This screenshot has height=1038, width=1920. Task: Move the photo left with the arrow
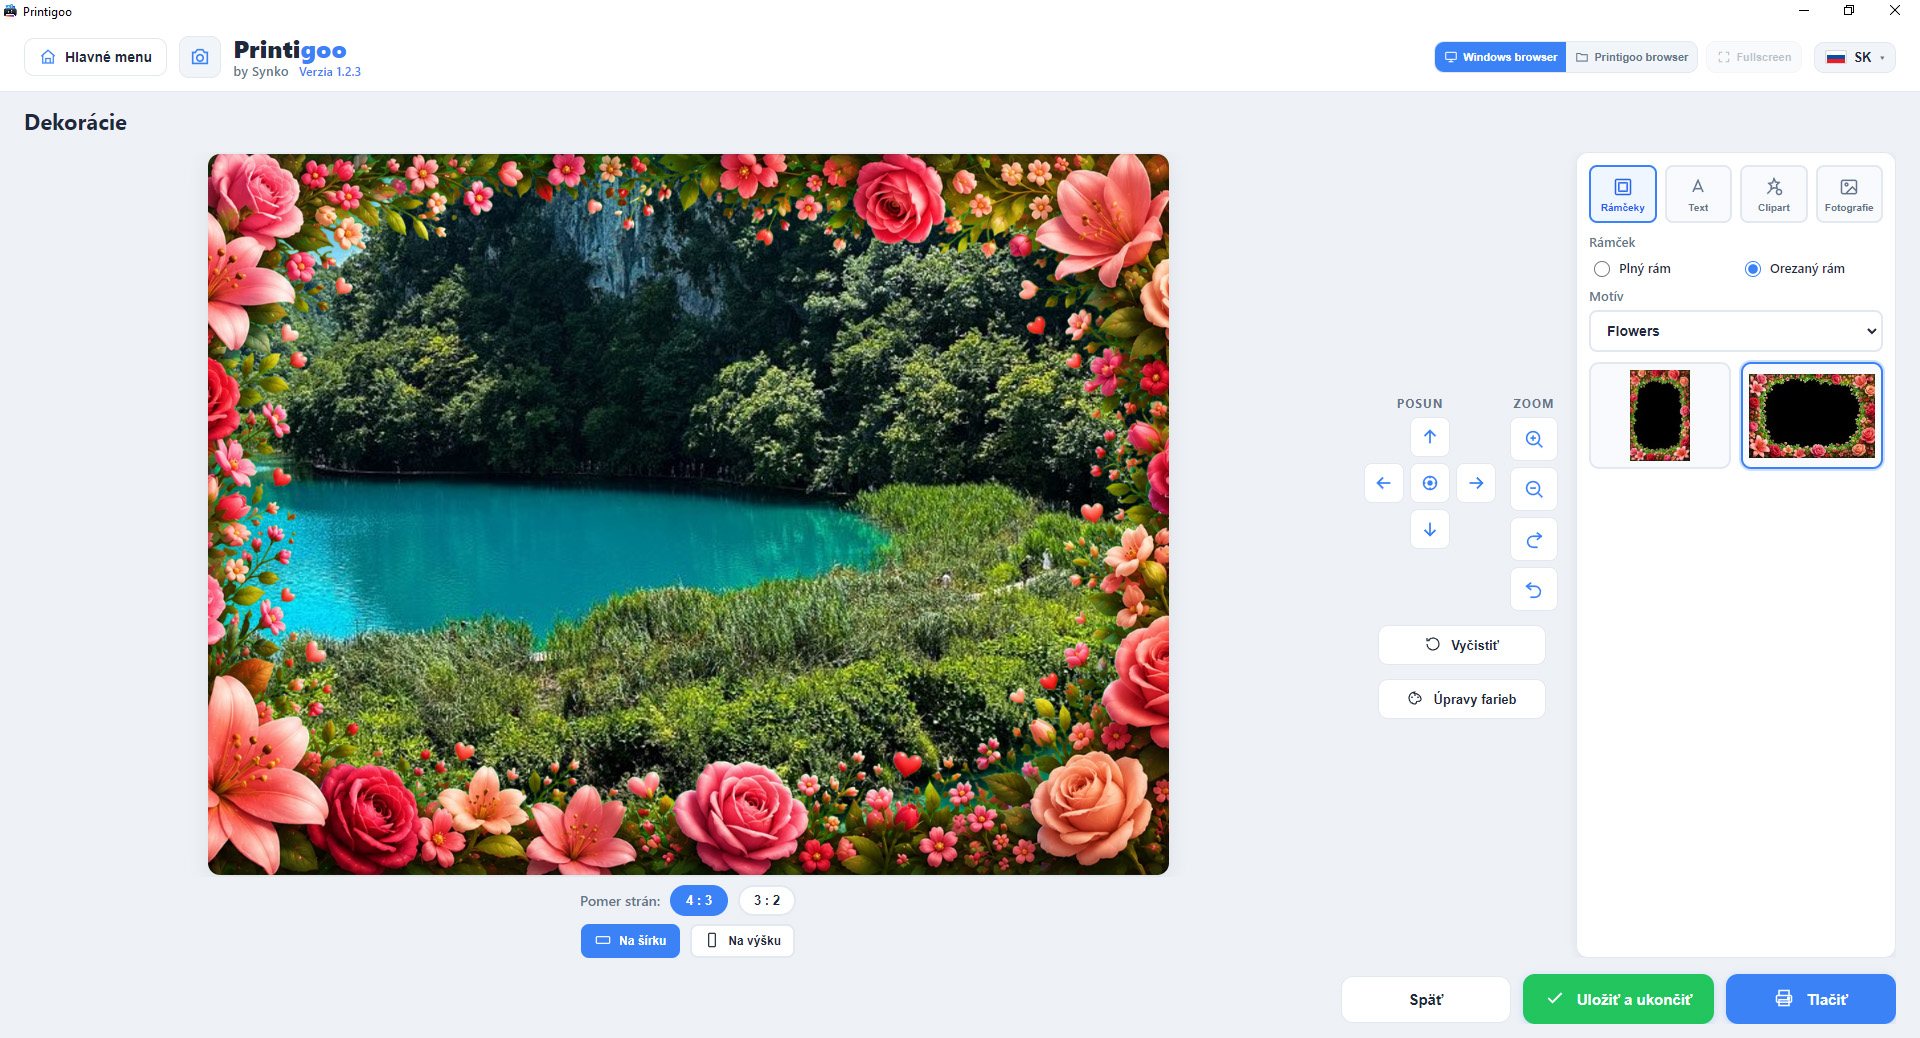(x=1384, y=483)
